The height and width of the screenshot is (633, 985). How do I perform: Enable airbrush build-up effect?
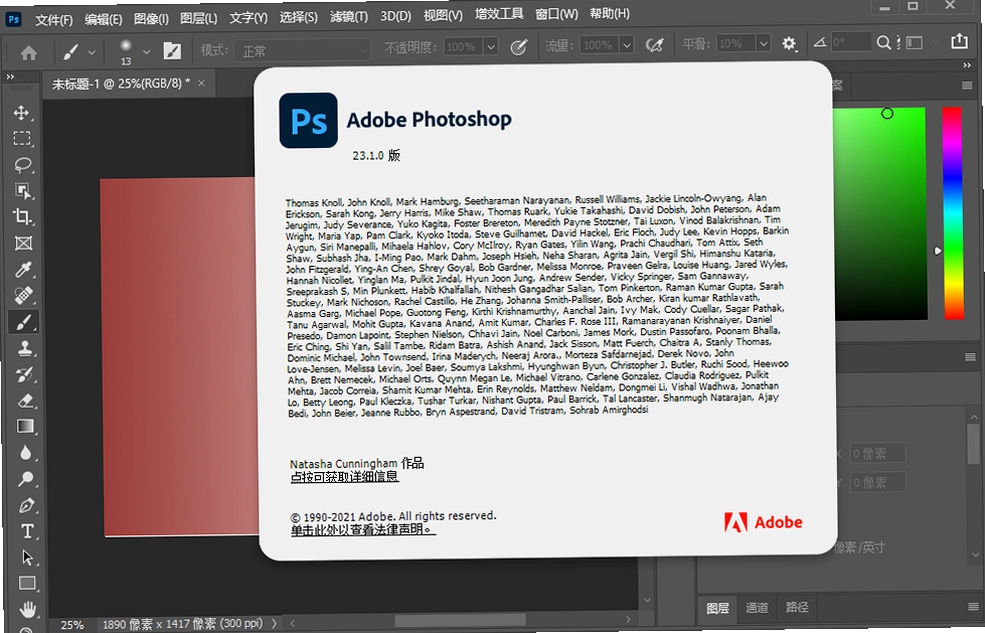coord(655,45)
